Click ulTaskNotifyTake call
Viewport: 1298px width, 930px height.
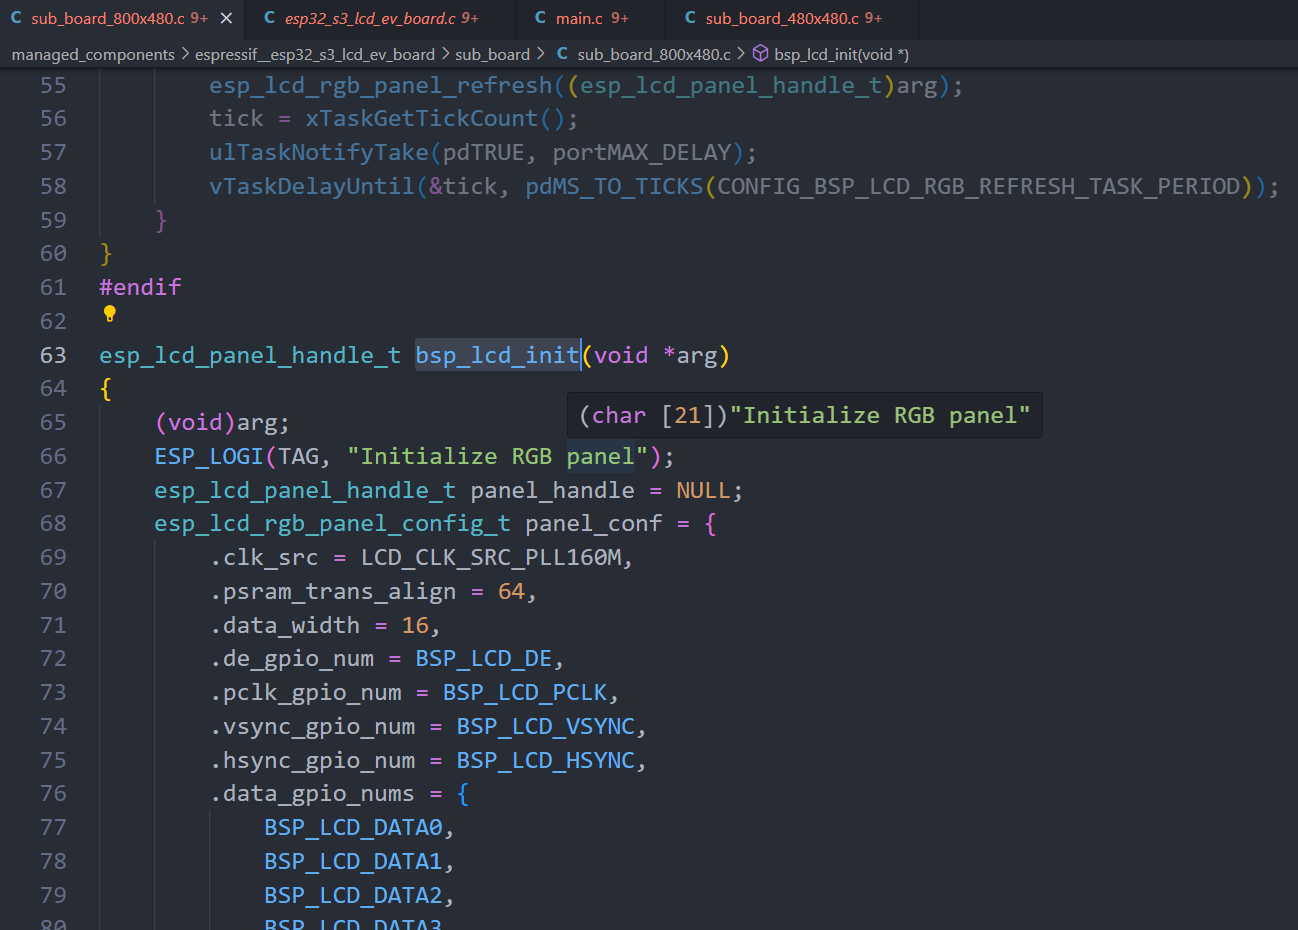tap(319, 152)
